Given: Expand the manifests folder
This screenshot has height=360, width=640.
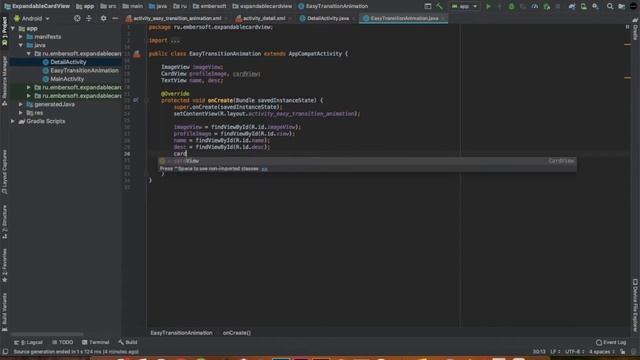Looking at the screenshot, I should coord(21,37).
